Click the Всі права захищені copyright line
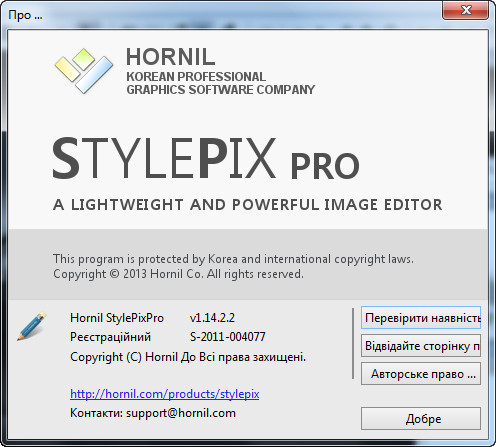Viewport: 496px width, 447px height. point(188,357)
